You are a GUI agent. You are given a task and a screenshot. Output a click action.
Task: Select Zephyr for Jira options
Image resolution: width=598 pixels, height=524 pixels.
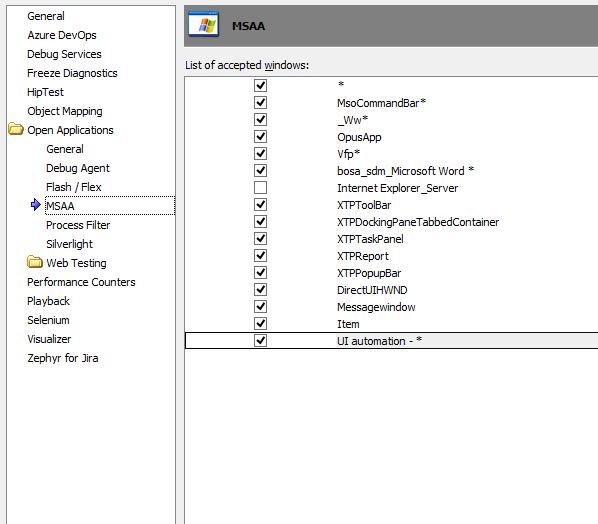point(63,358)
